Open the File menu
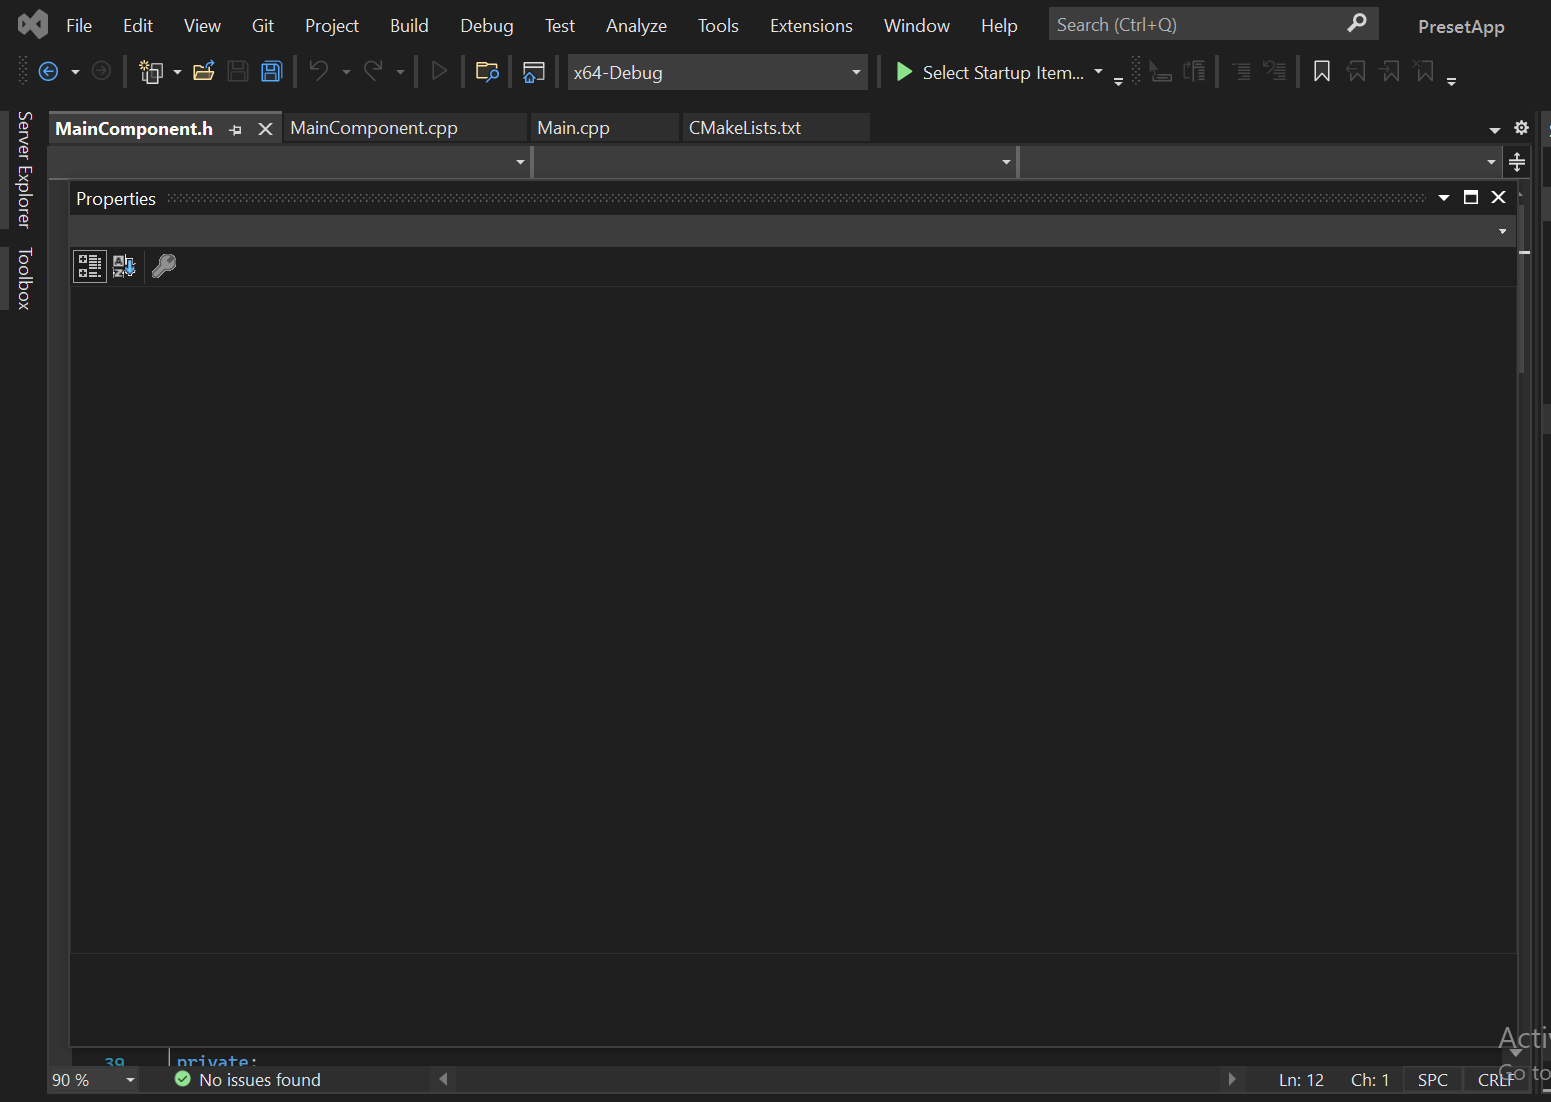 pyautogui.click(x=79, y=26)
